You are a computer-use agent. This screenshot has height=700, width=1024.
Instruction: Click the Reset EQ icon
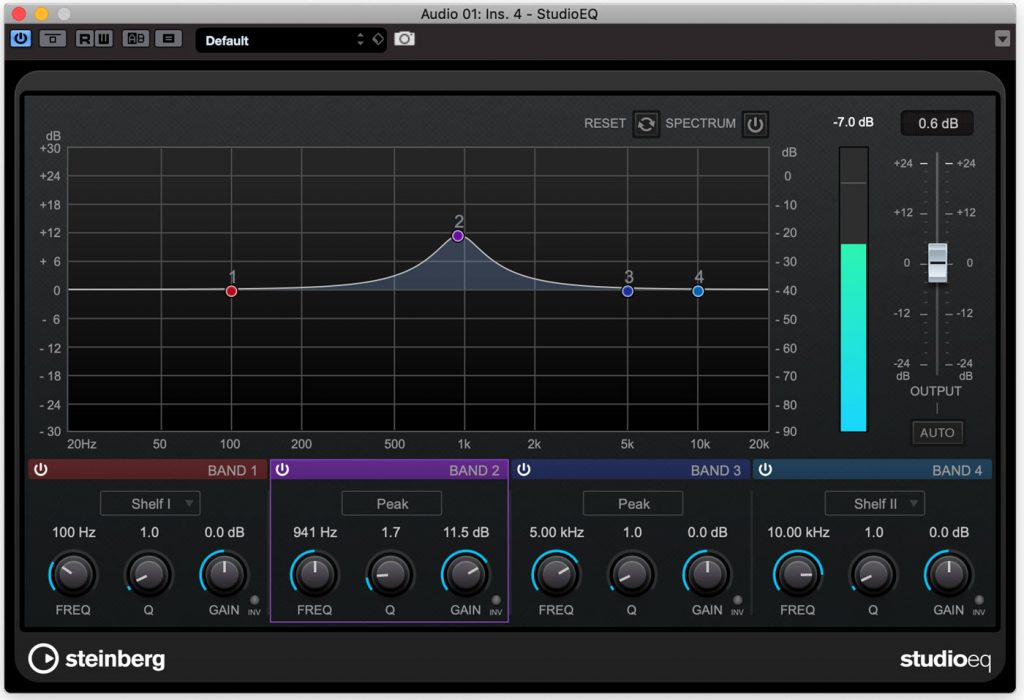click(645, 124)
